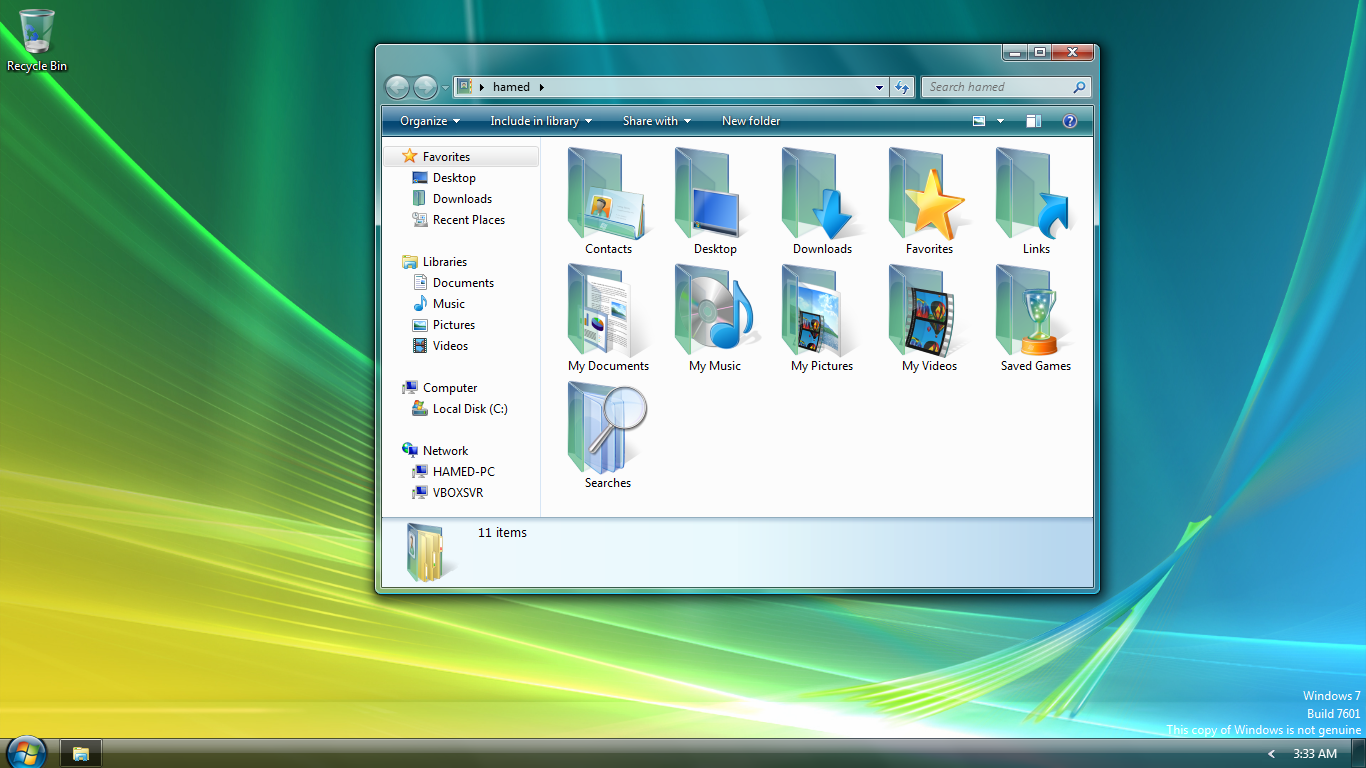1366x768 pixels.
Task: Click Windows Explorer taskbar button
Action: click(81, 754)
